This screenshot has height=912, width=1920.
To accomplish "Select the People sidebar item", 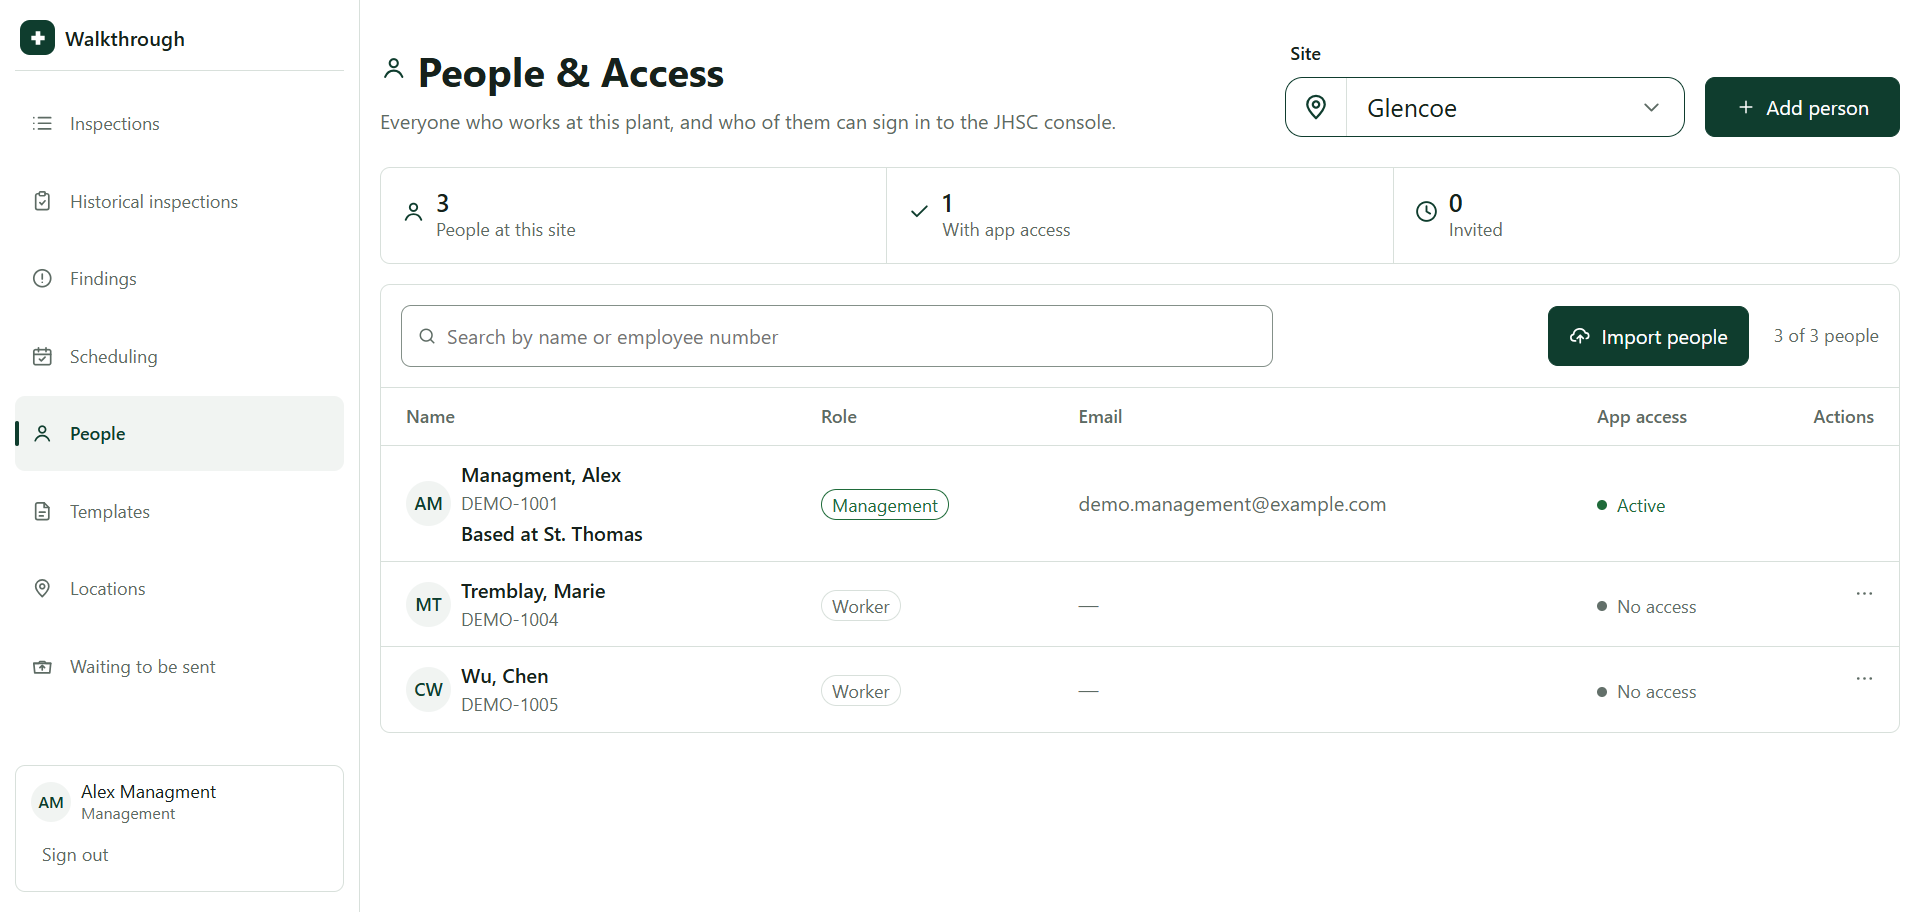I will click(179, 434).
